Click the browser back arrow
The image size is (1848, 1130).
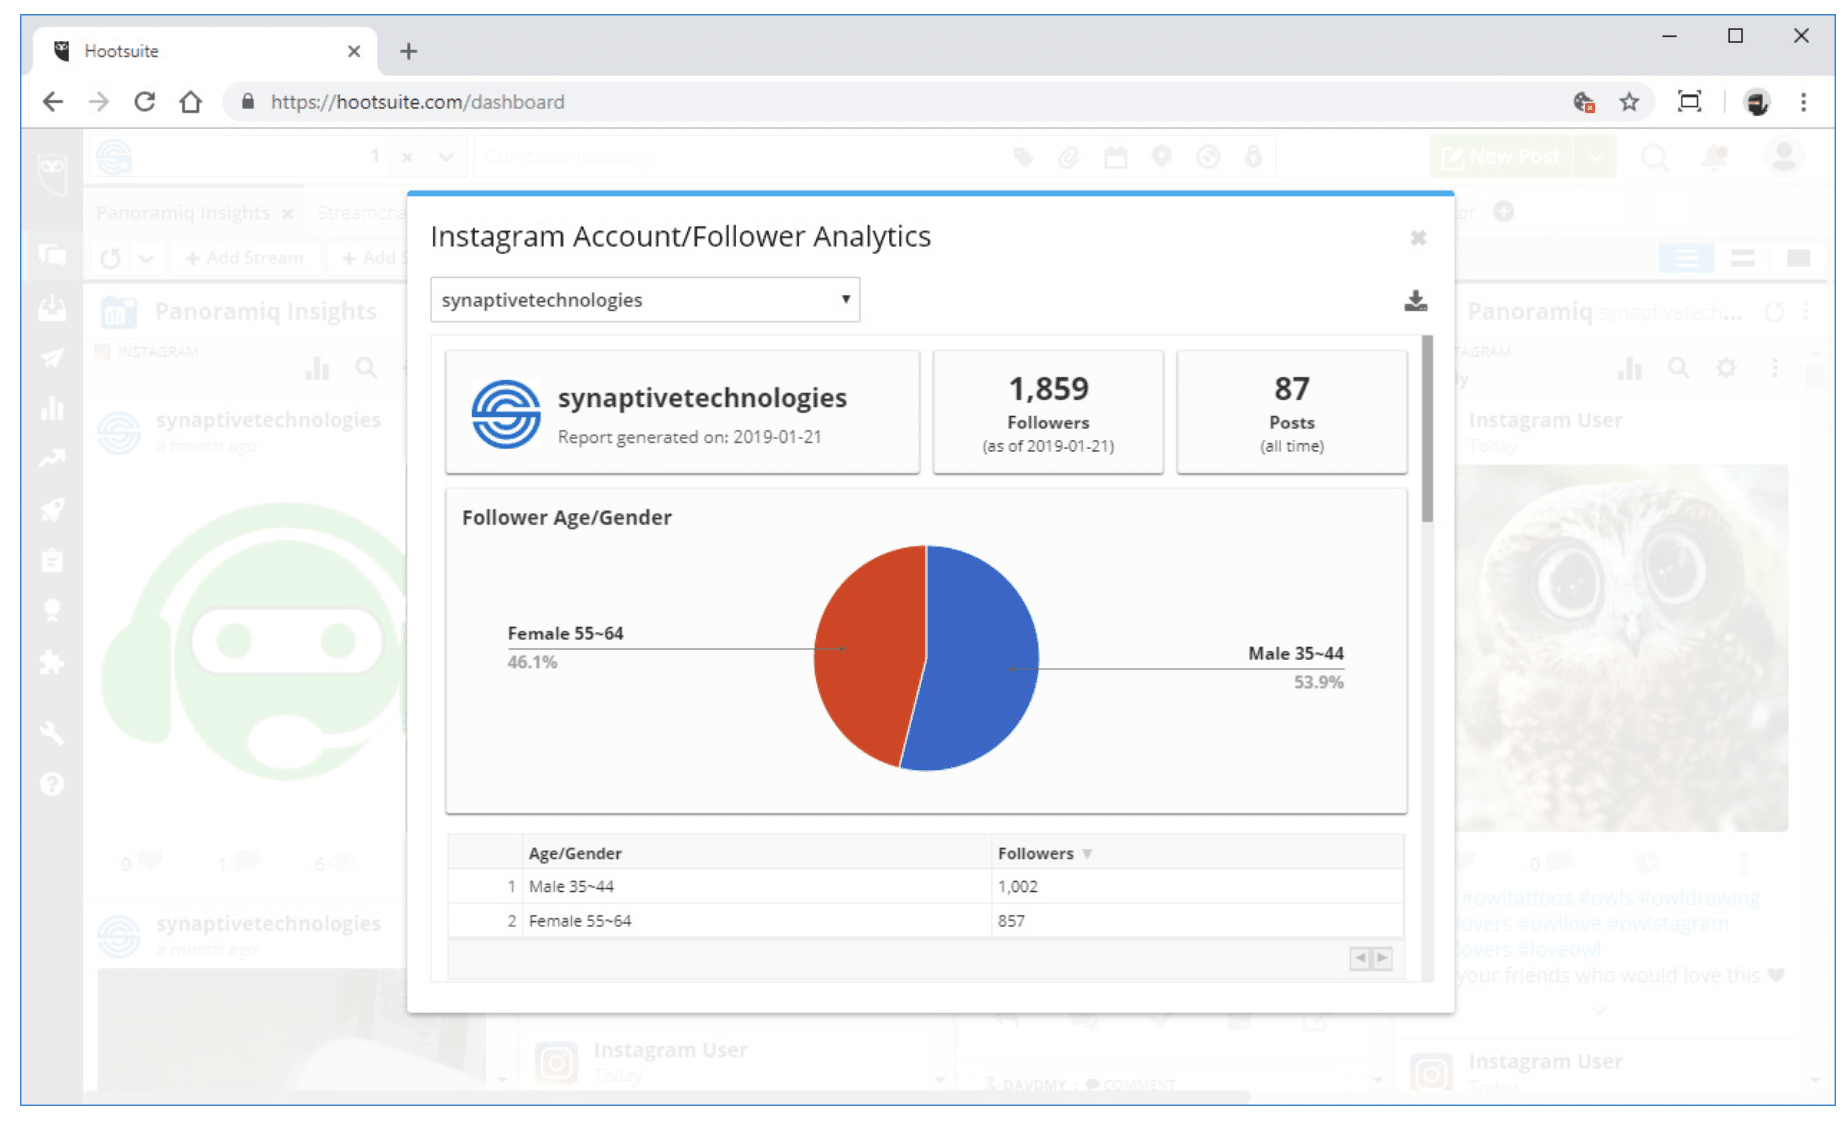(x=53, y=102)
